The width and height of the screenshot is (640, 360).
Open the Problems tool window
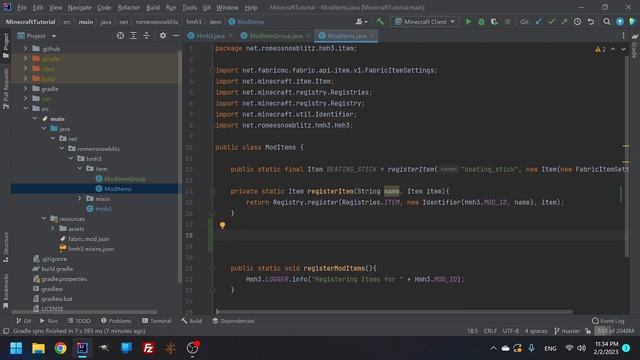click(x=116, y=321)
